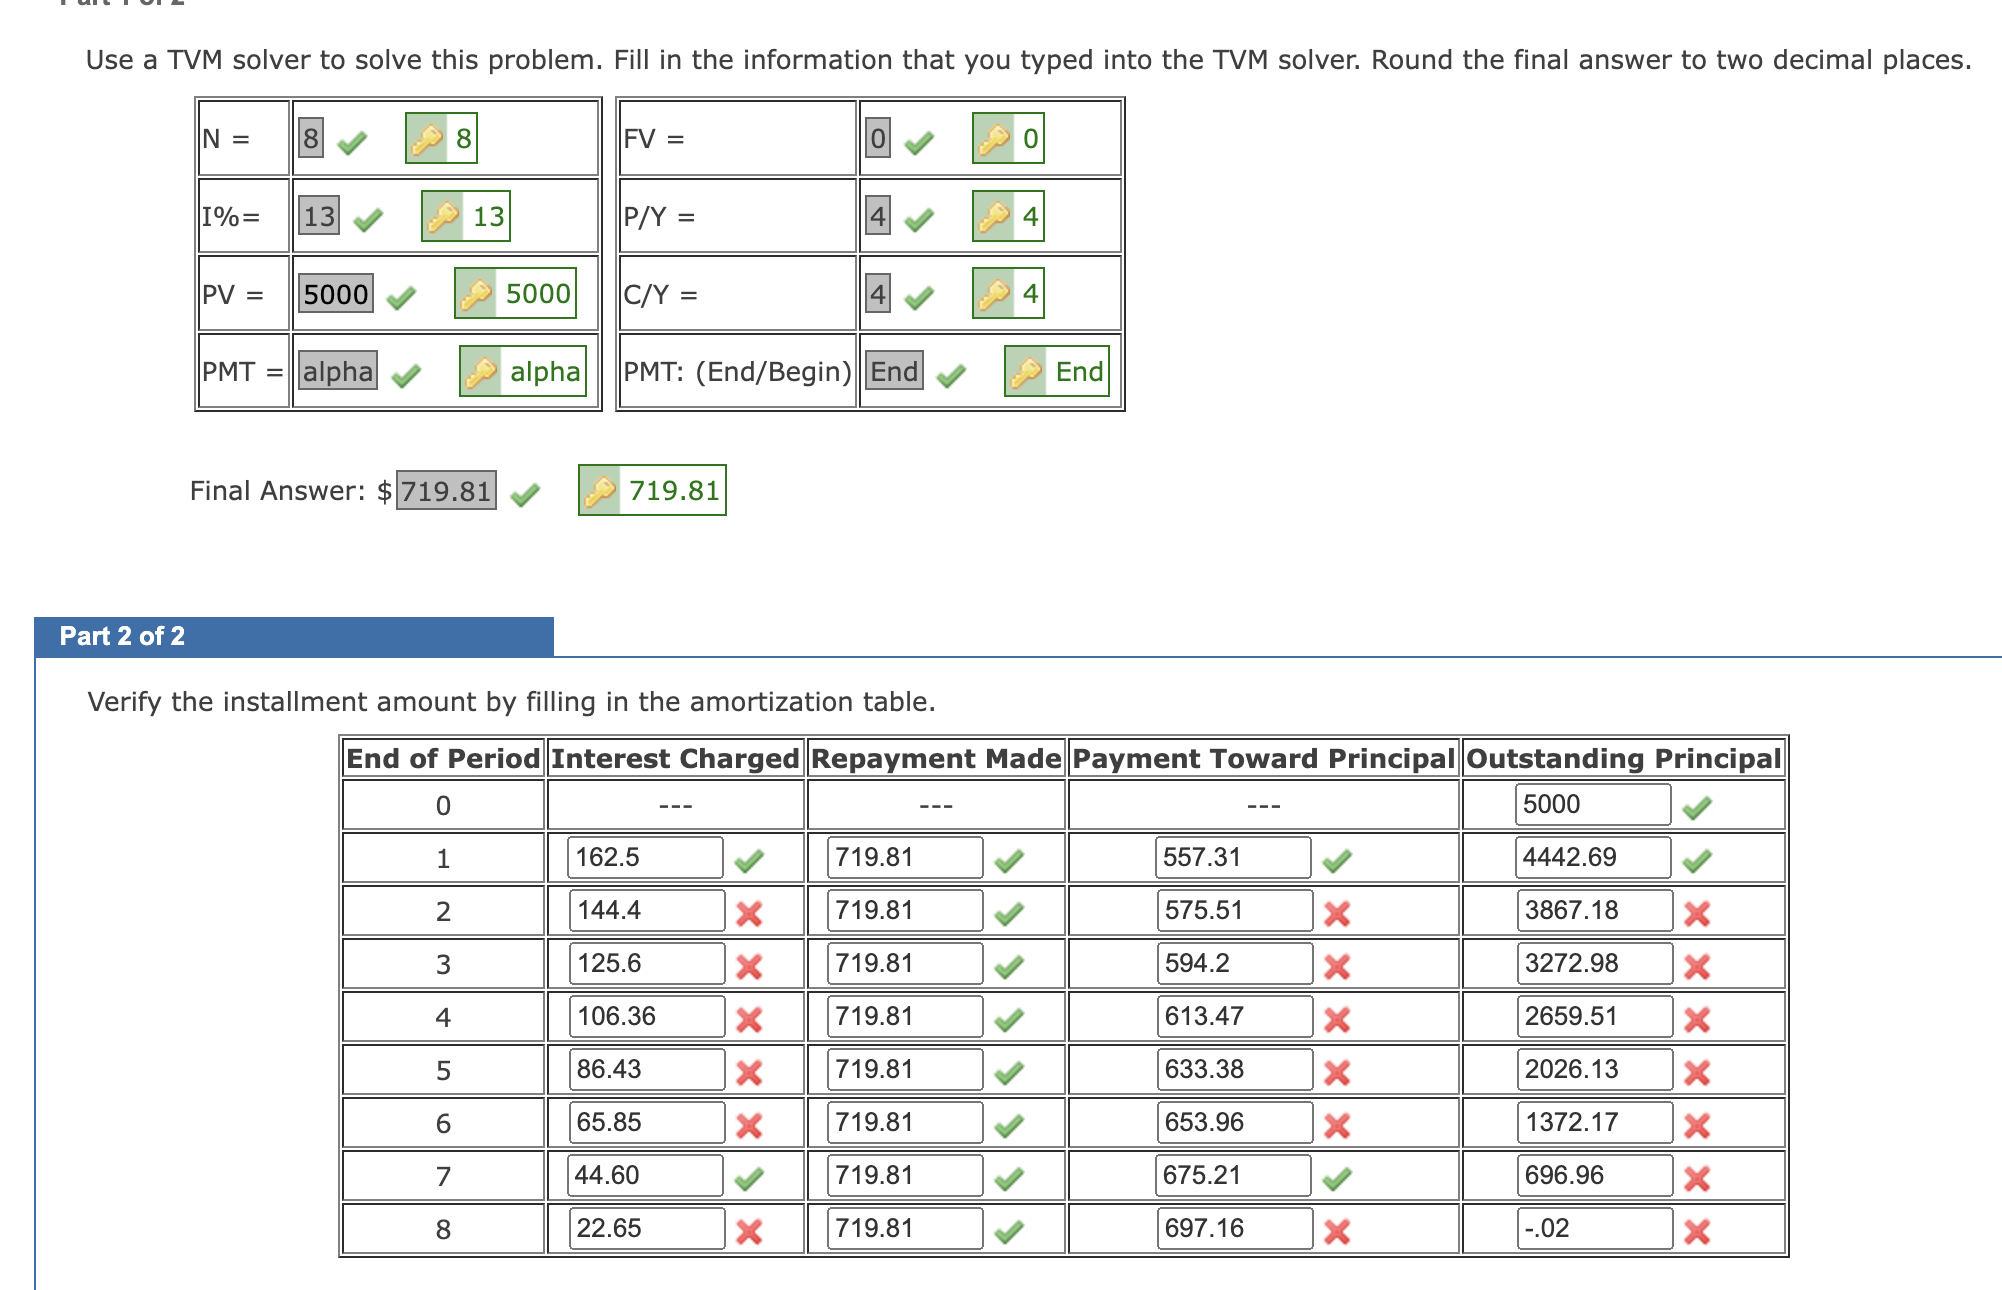
Task: Click the End of Period column header
Action: pyautogui.click(x=443, y=758)
